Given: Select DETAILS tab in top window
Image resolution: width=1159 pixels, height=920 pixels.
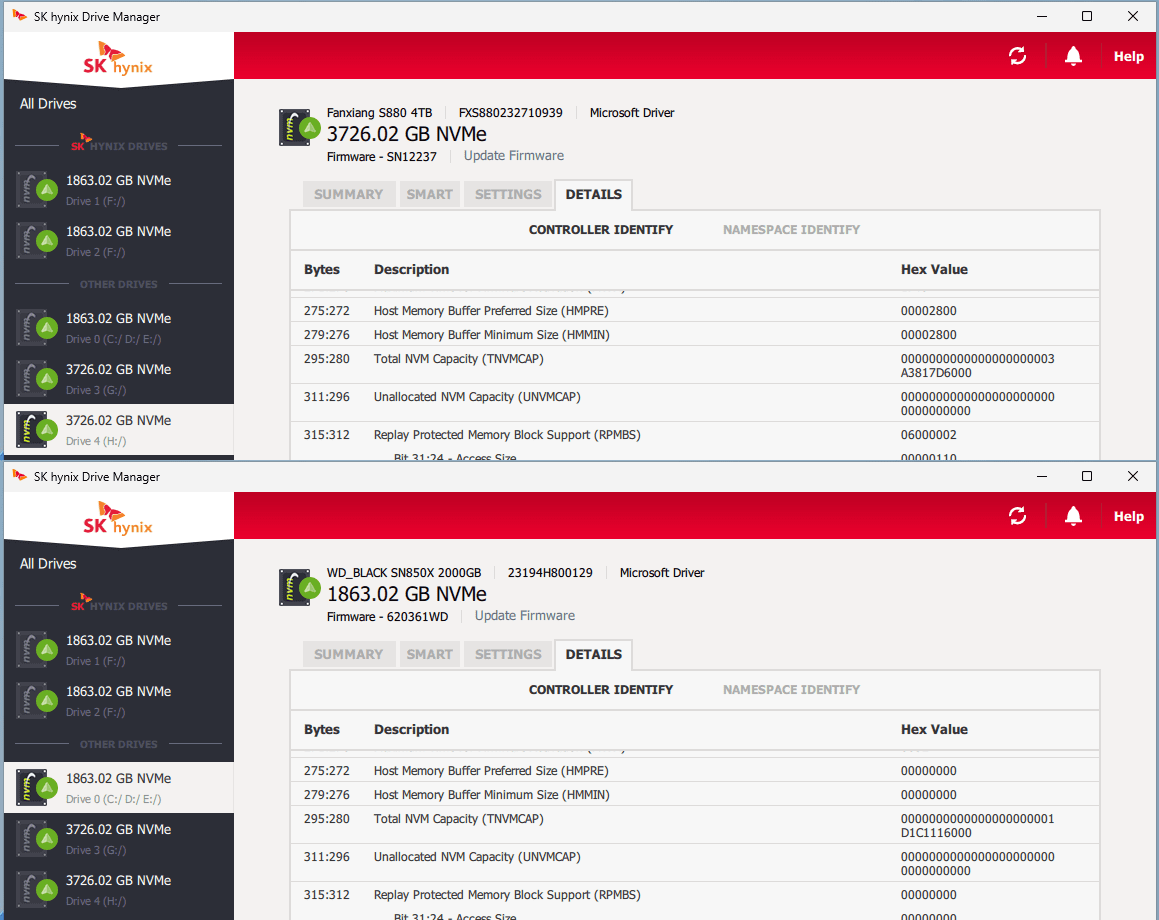Looking at the screenshot, I should (594, 194).
